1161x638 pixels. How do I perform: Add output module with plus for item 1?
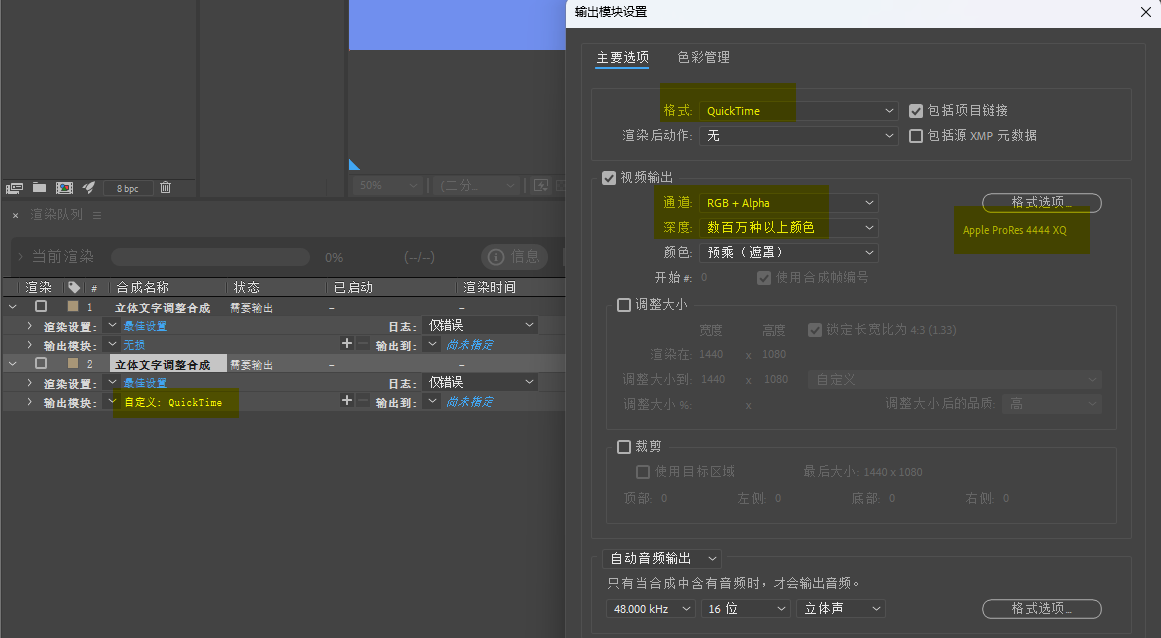(x=347, y=343)
